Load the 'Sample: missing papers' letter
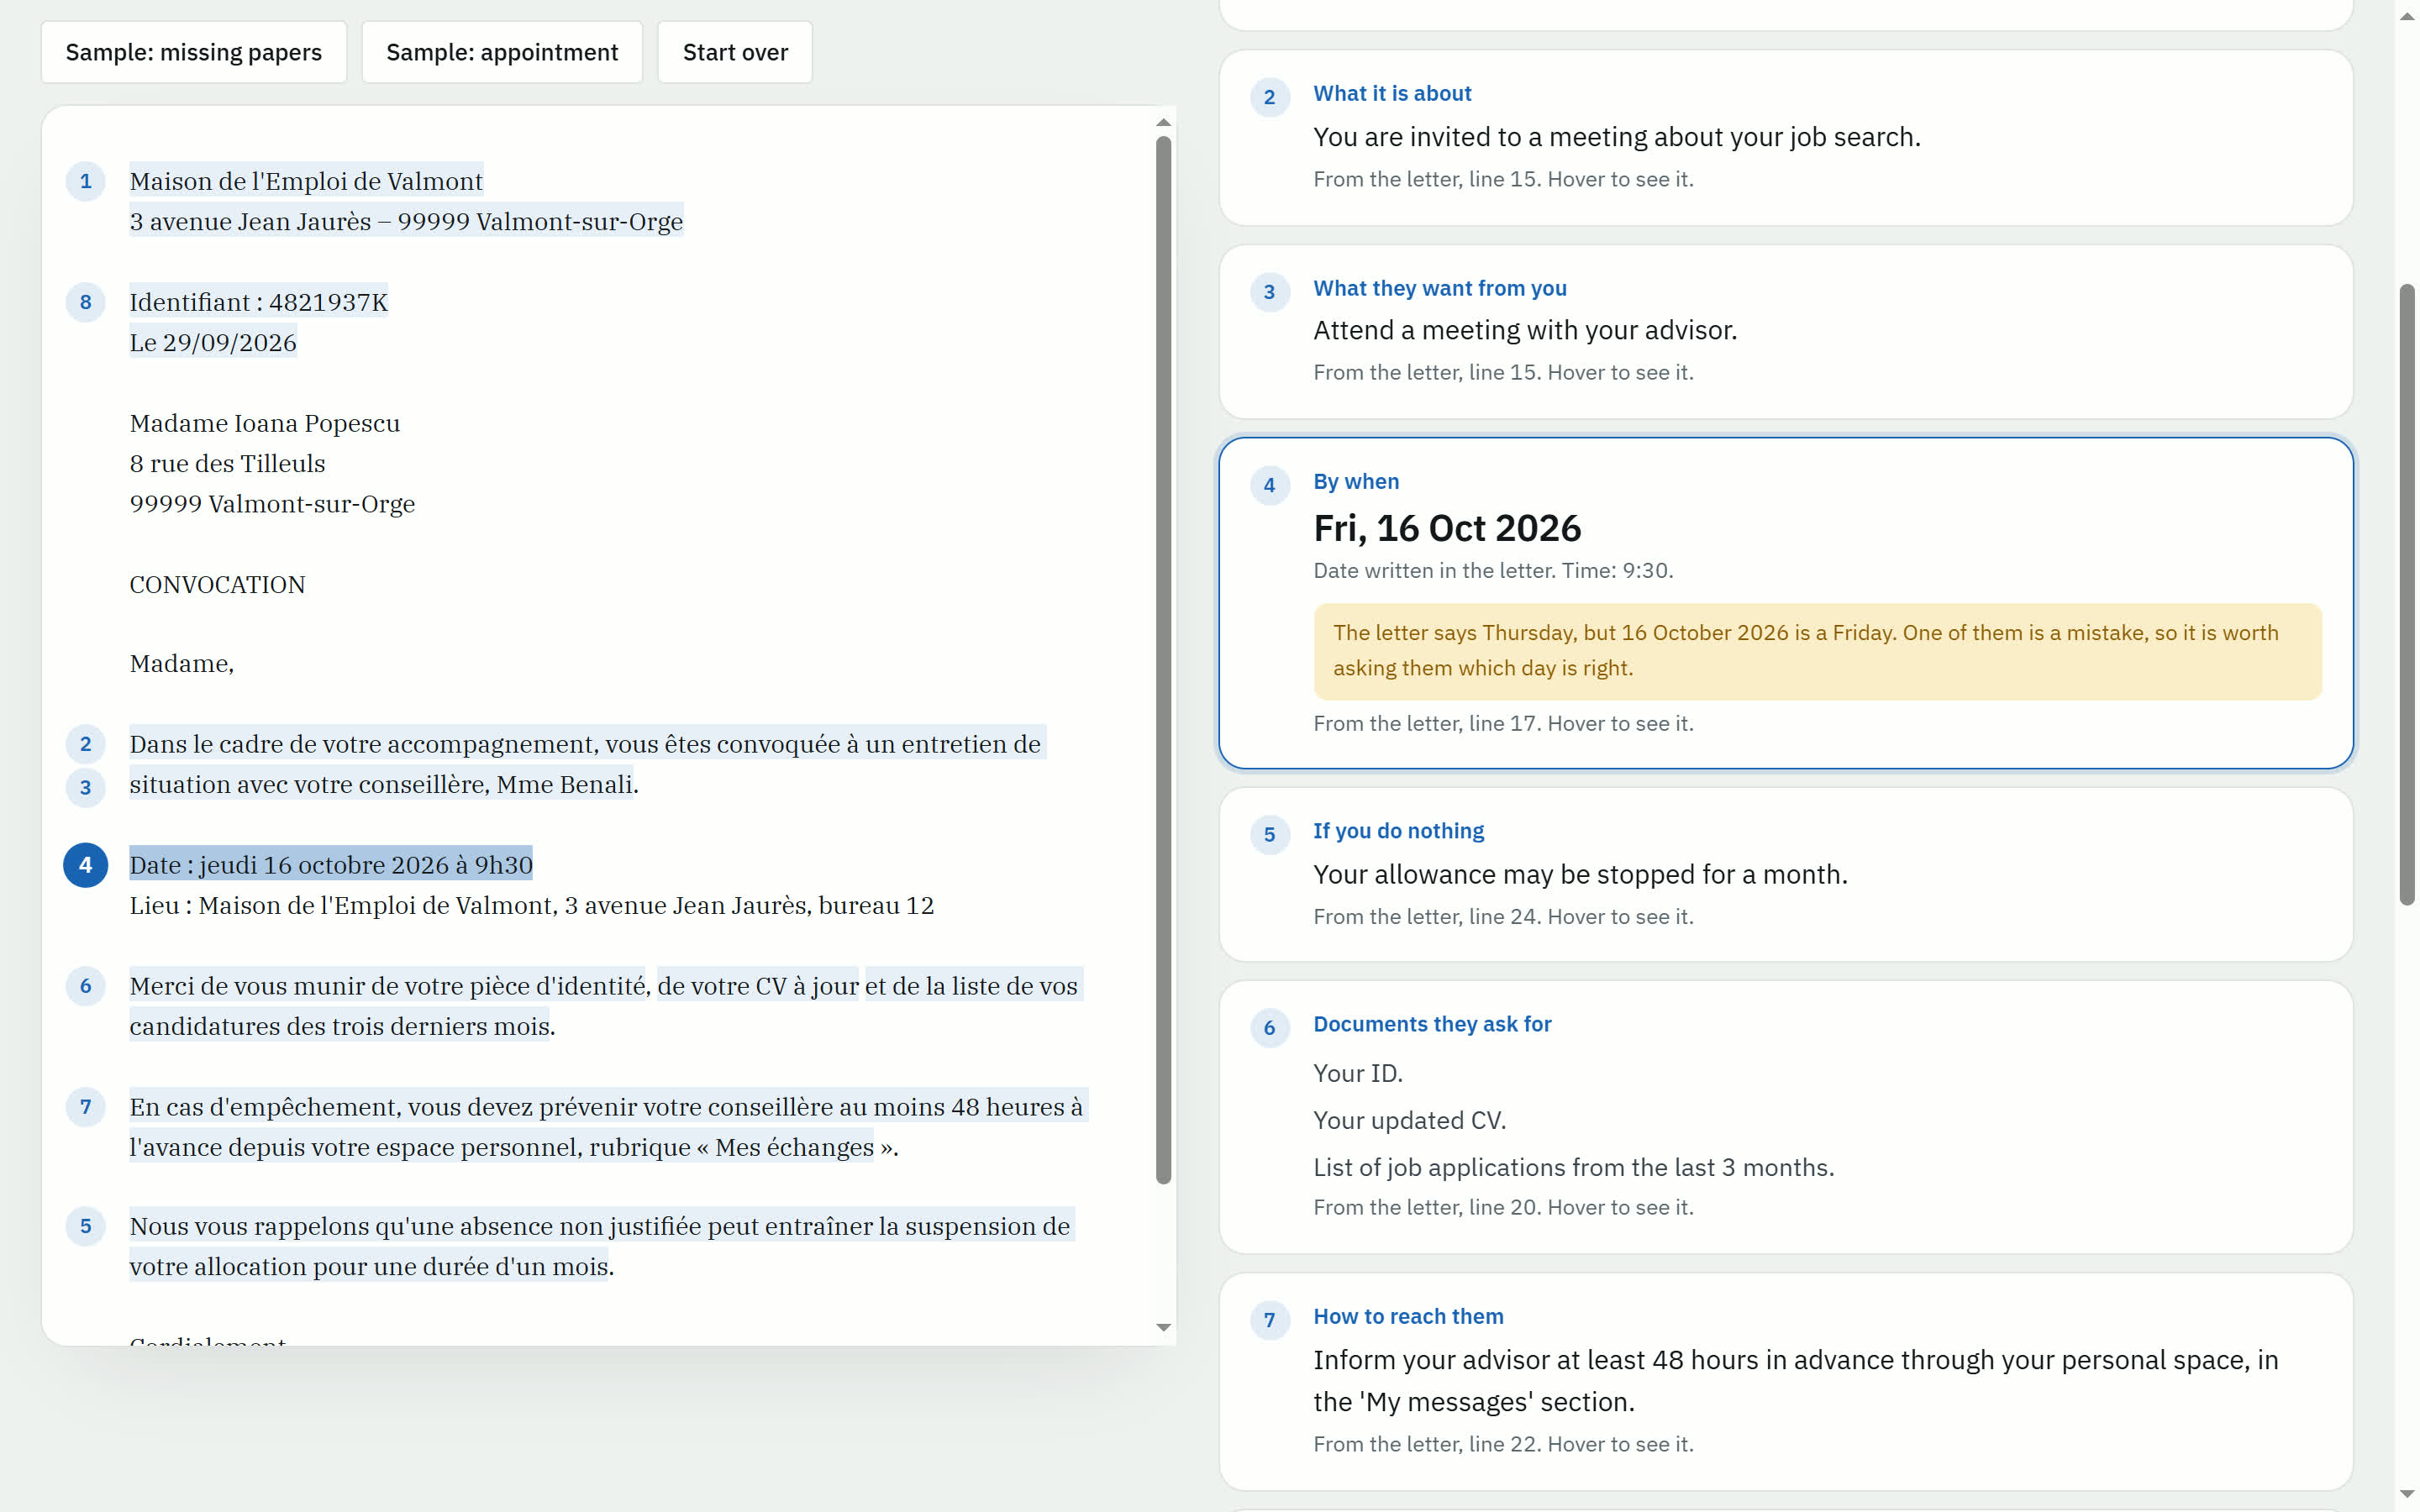Image resolution: width=2420 pixels, height=1512 pixels. tap(194, 52)
